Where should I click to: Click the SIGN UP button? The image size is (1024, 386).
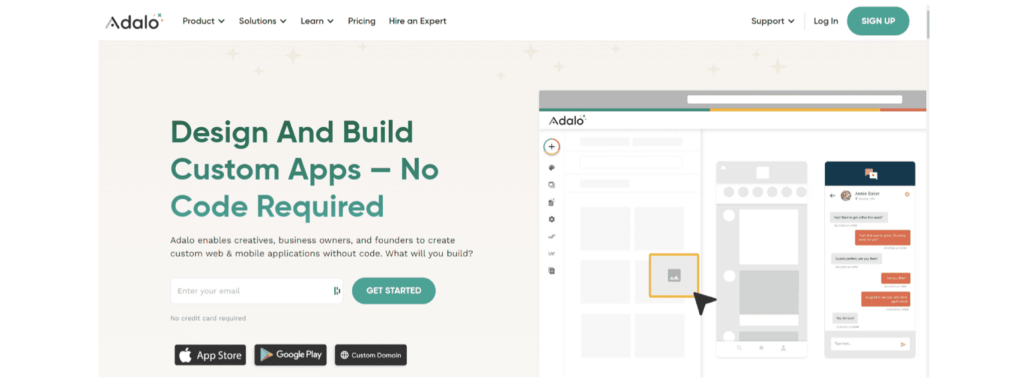click(878, 21)
